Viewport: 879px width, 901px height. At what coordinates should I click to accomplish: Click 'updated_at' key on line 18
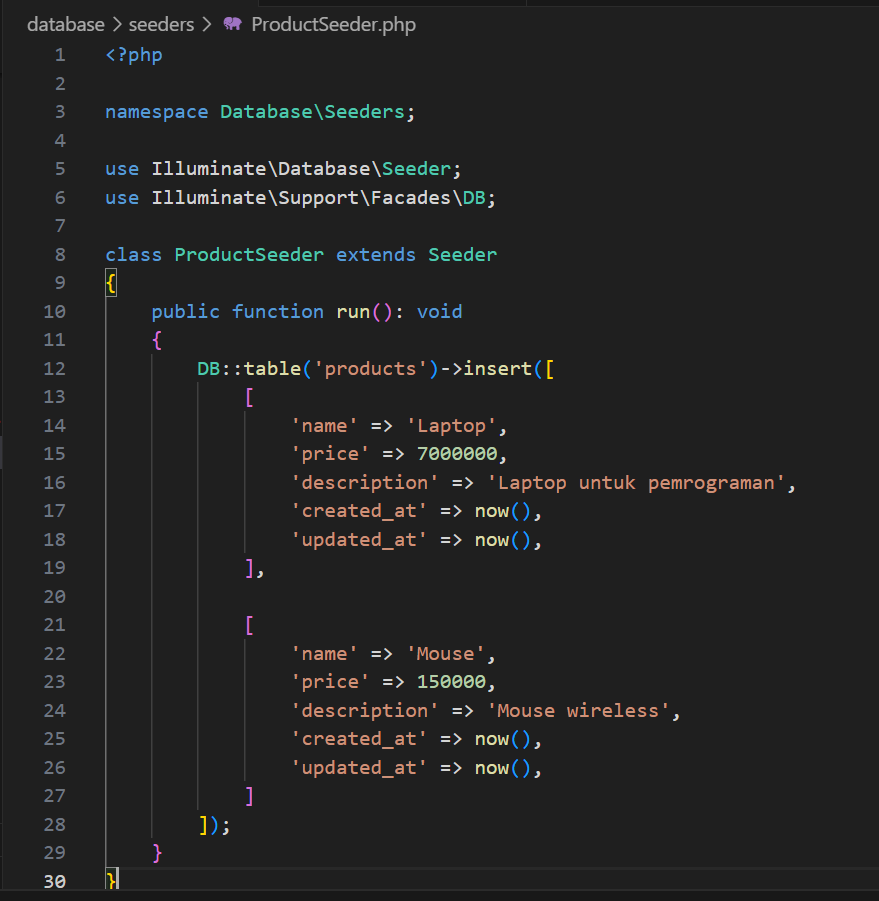coord(359,540)
